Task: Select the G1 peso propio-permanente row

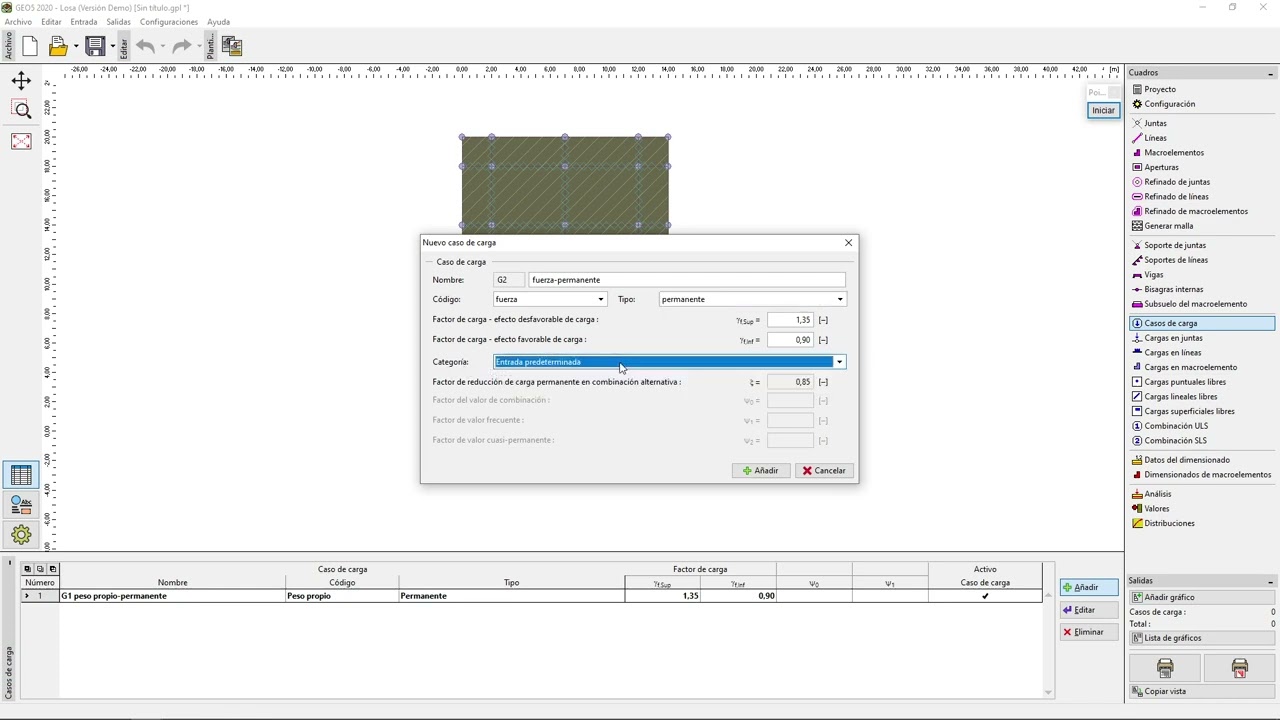Action: coord(532,596)
